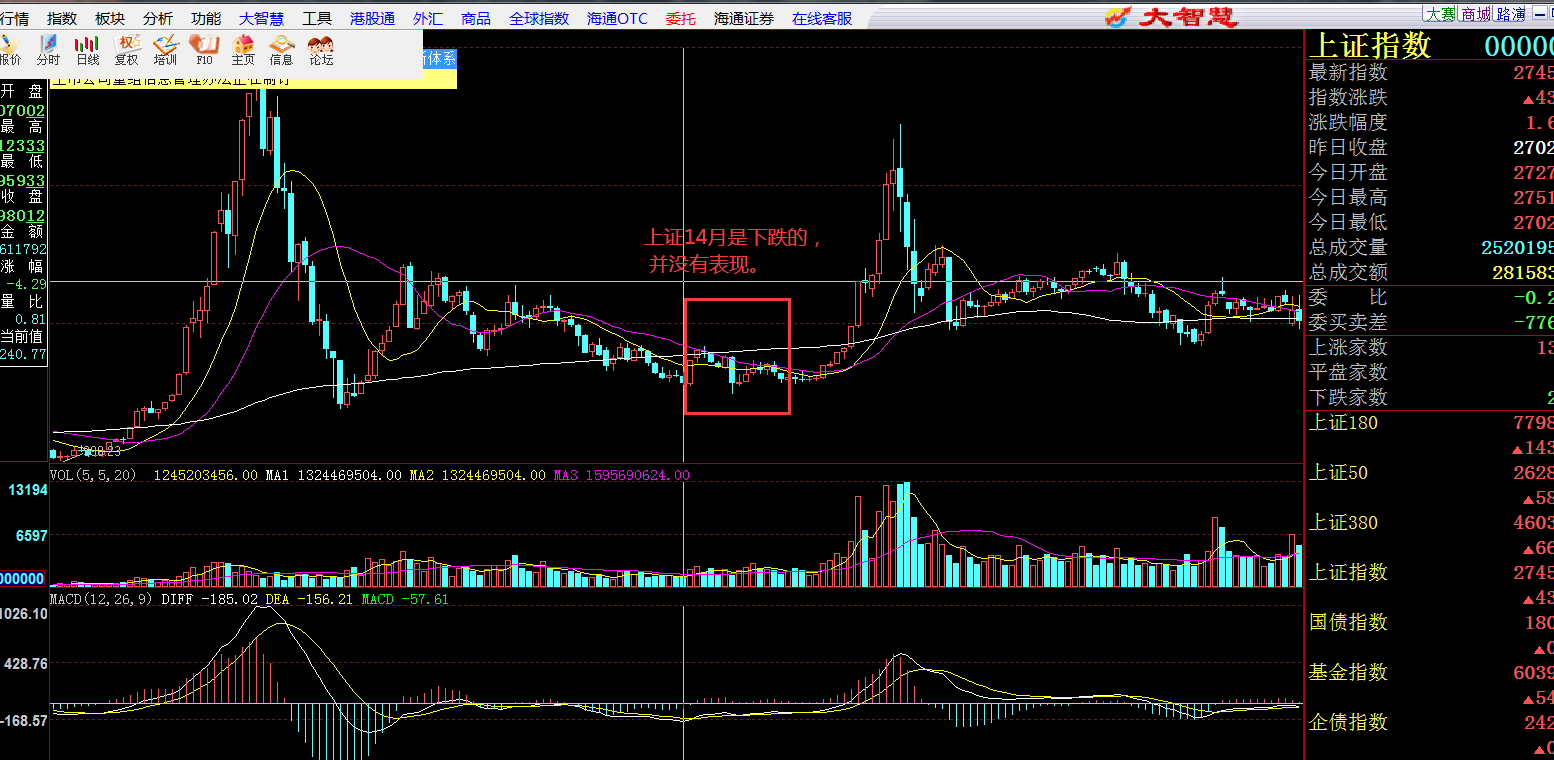Image resolution: width=1554 pixels, height=760 pixels.
Task: Open the 商品 menu
Action: click(x=476, y=18)
